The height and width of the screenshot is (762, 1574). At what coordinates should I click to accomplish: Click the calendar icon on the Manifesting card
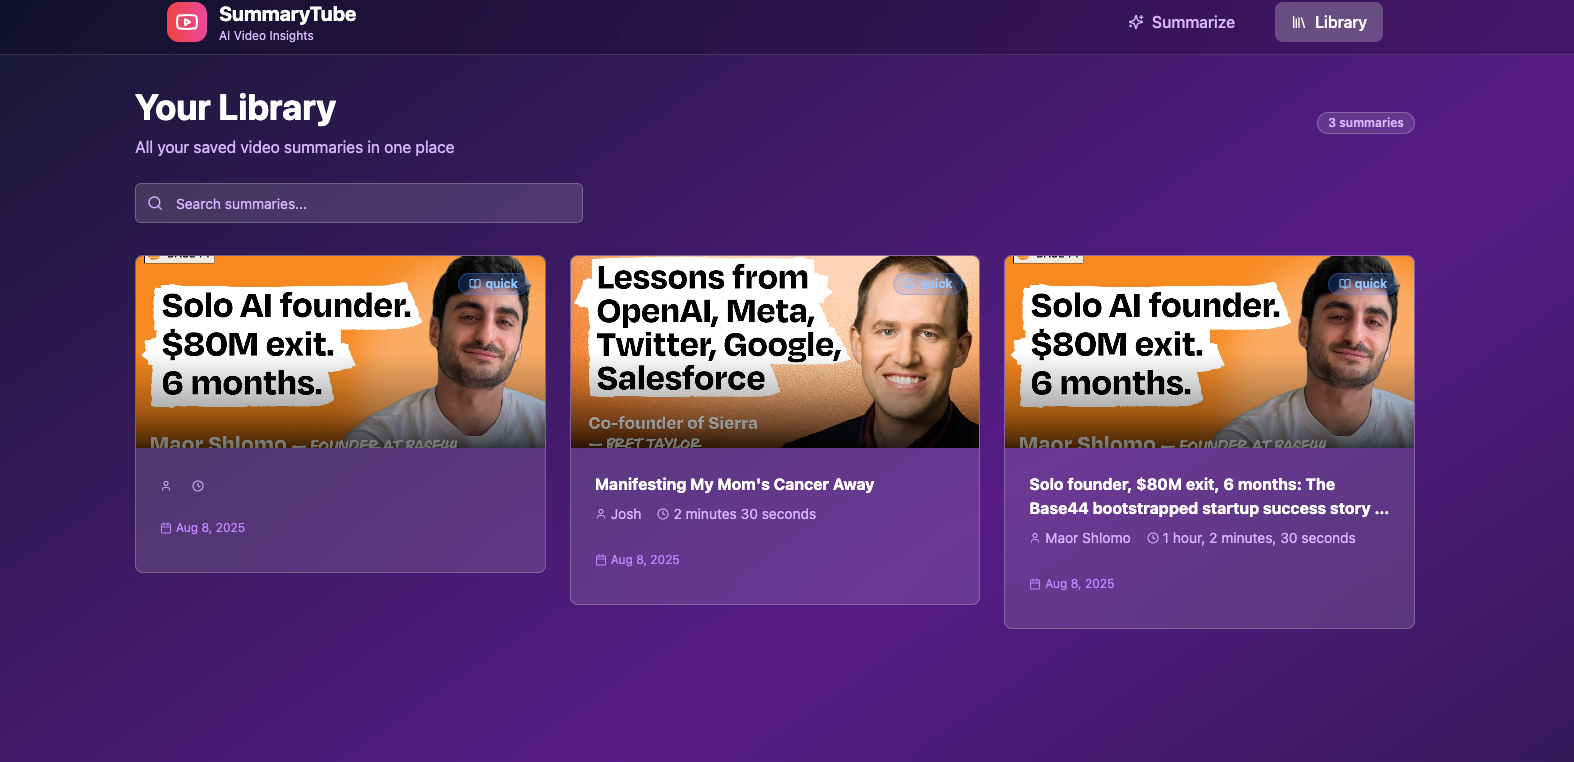coord(601,560)
